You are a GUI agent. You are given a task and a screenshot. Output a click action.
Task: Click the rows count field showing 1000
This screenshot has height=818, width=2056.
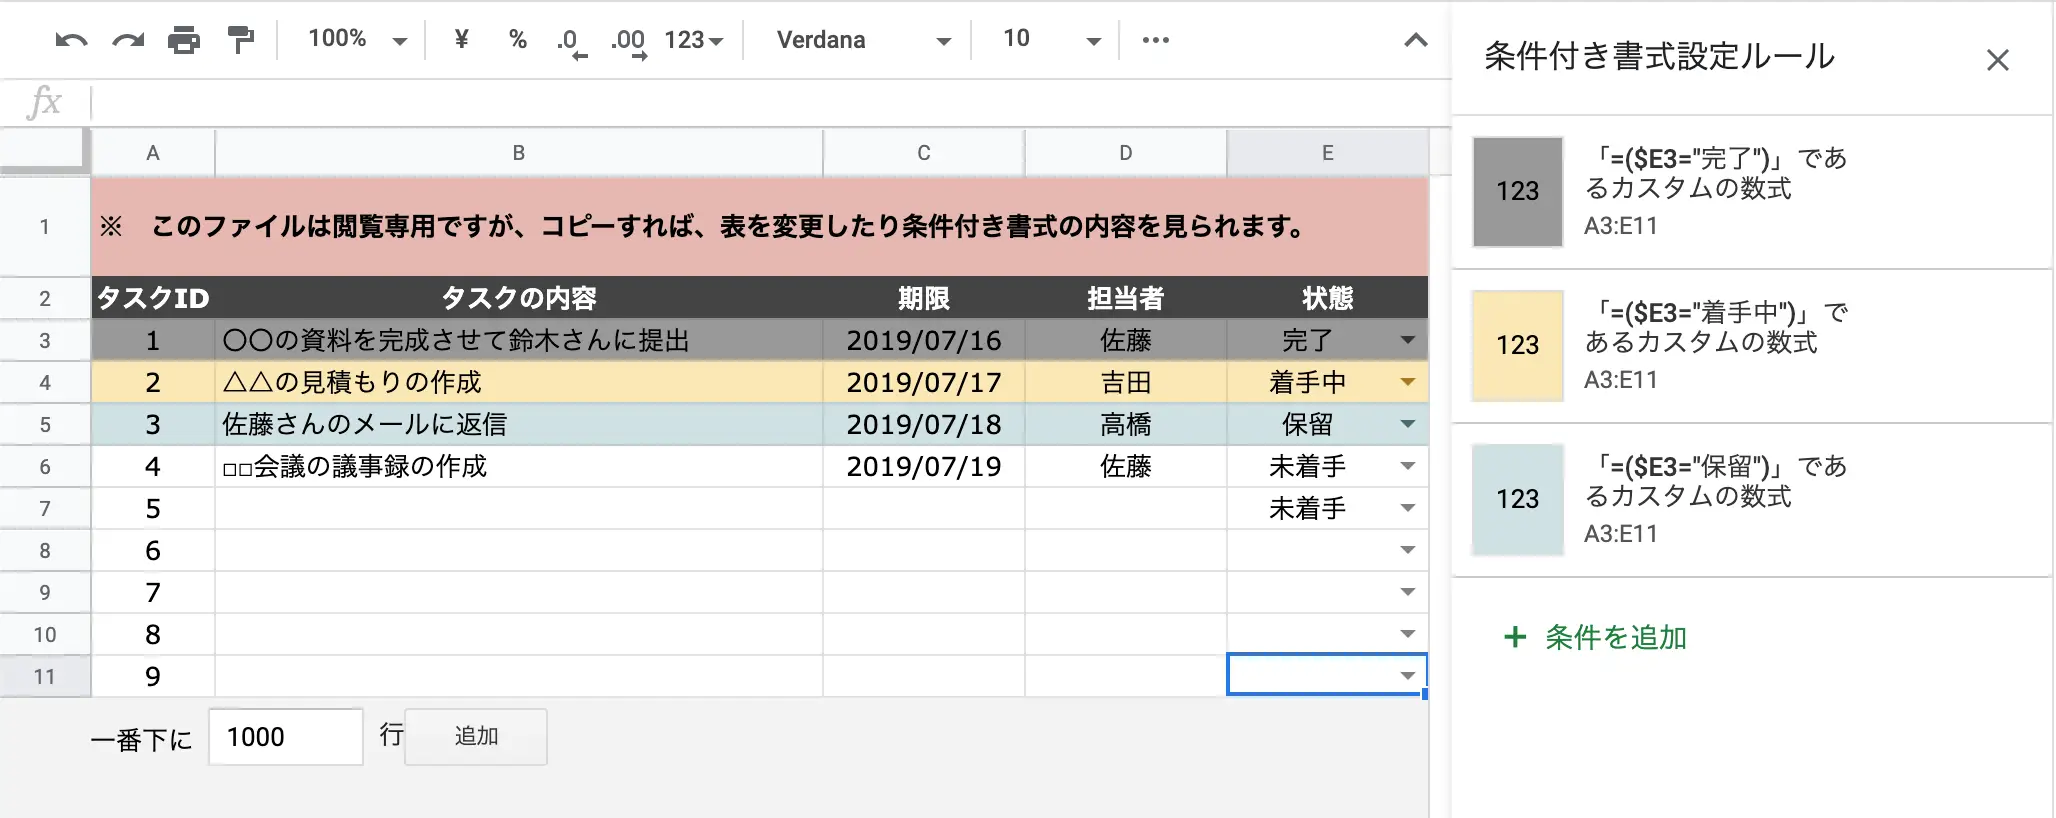click(x=286, y=737)
